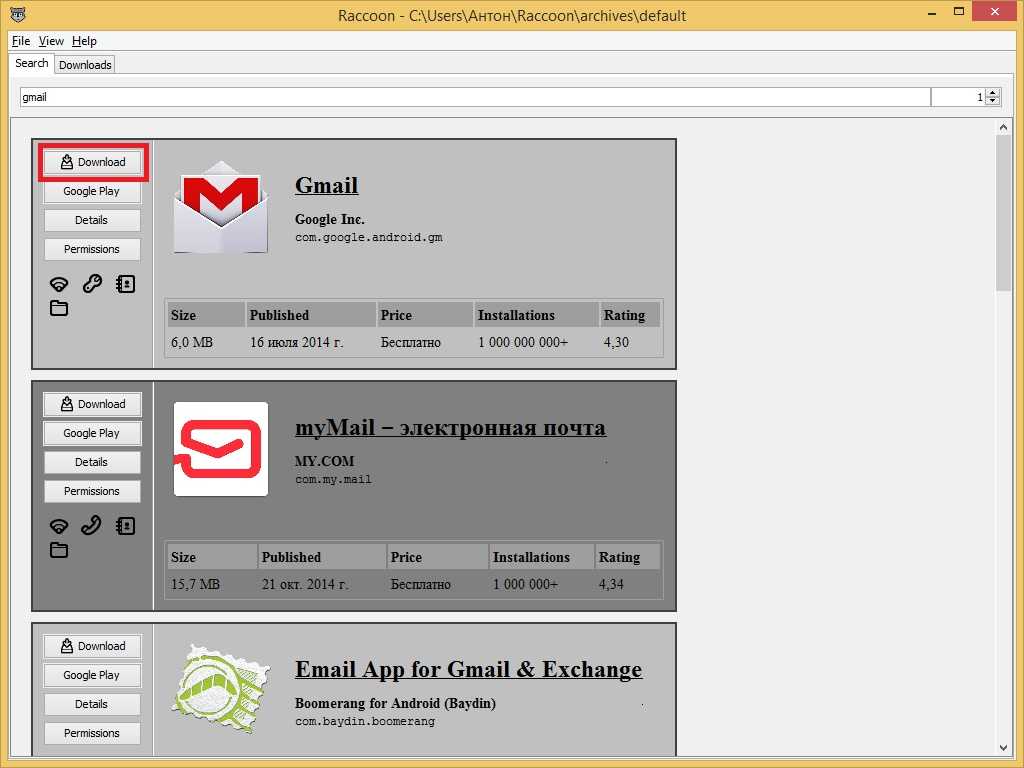
Task: Switch to the Downloads tab
Action: click(85, 65)
